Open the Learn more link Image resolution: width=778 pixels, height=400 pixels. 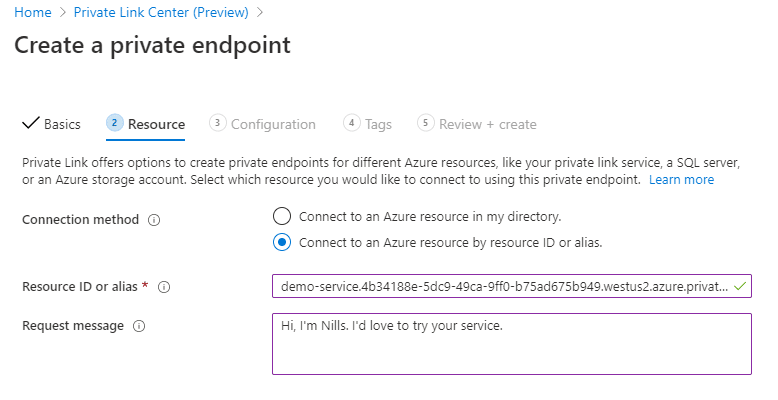click(681, 180)
